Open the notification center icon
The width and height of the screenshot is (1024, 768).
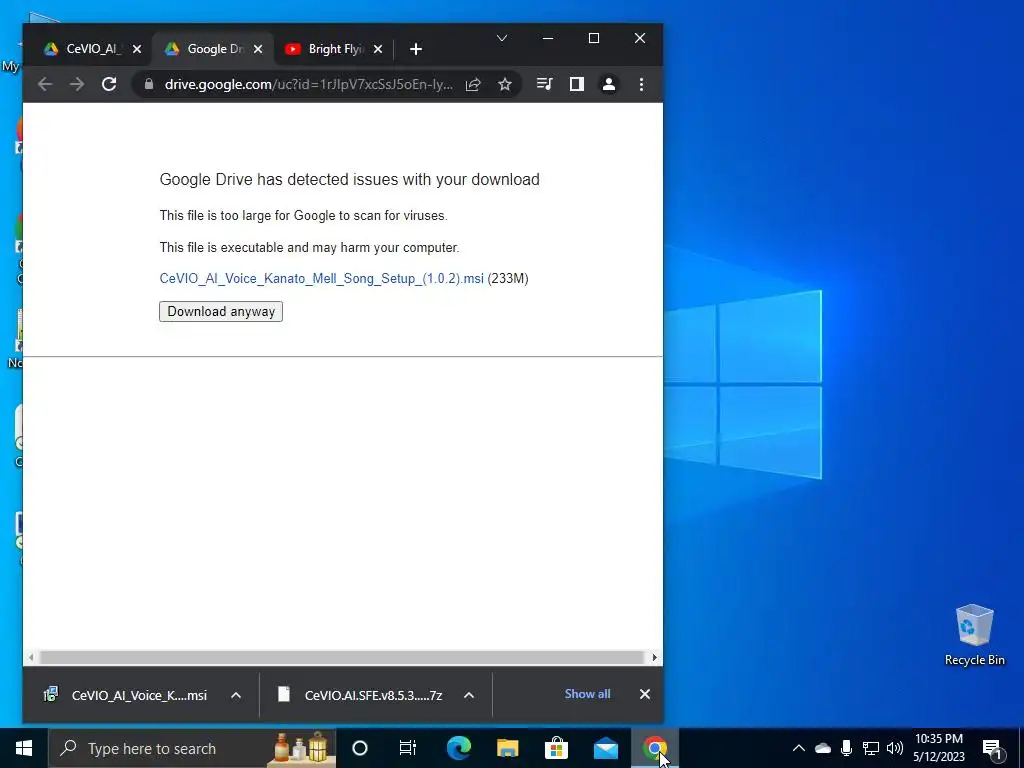click(992, 748)
